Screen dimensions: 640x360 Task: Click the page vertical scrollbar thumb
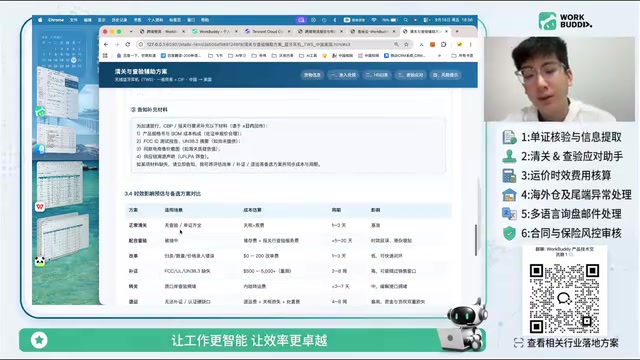(x=476, y=241)
